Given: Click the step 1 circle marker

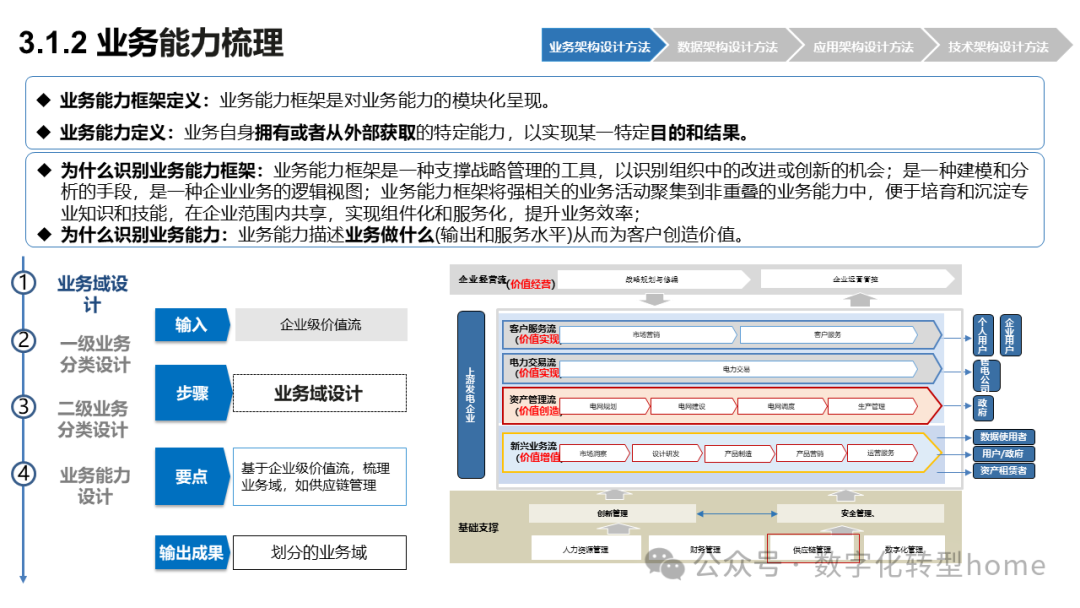Looking at the screenshot, I should coord(24,283).
